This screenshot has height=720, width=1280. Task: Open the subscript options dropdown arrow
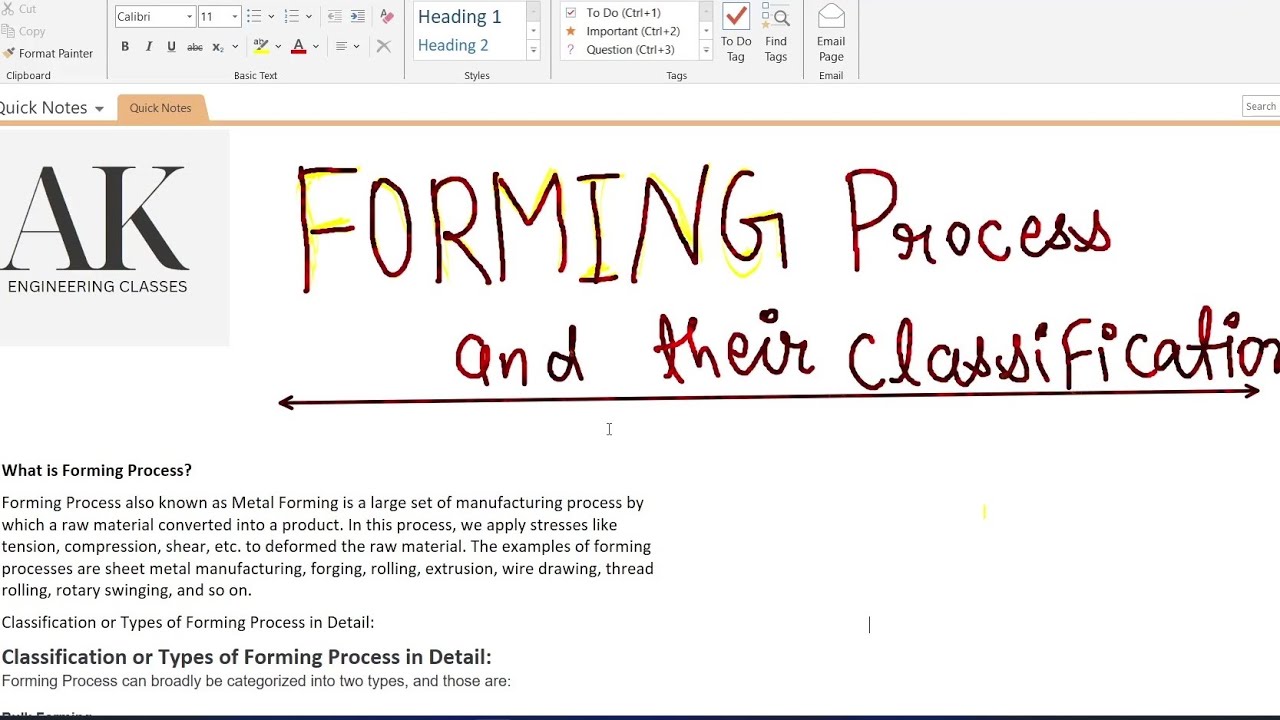coord(235,46)
